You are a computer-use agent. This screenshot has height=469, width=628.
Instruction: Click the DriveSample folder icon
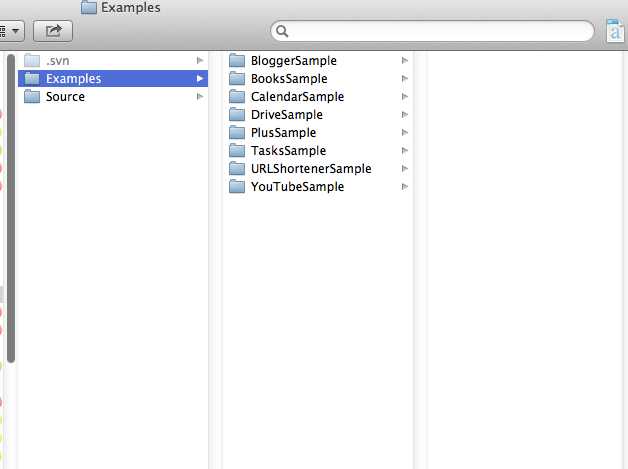point(237,115)
